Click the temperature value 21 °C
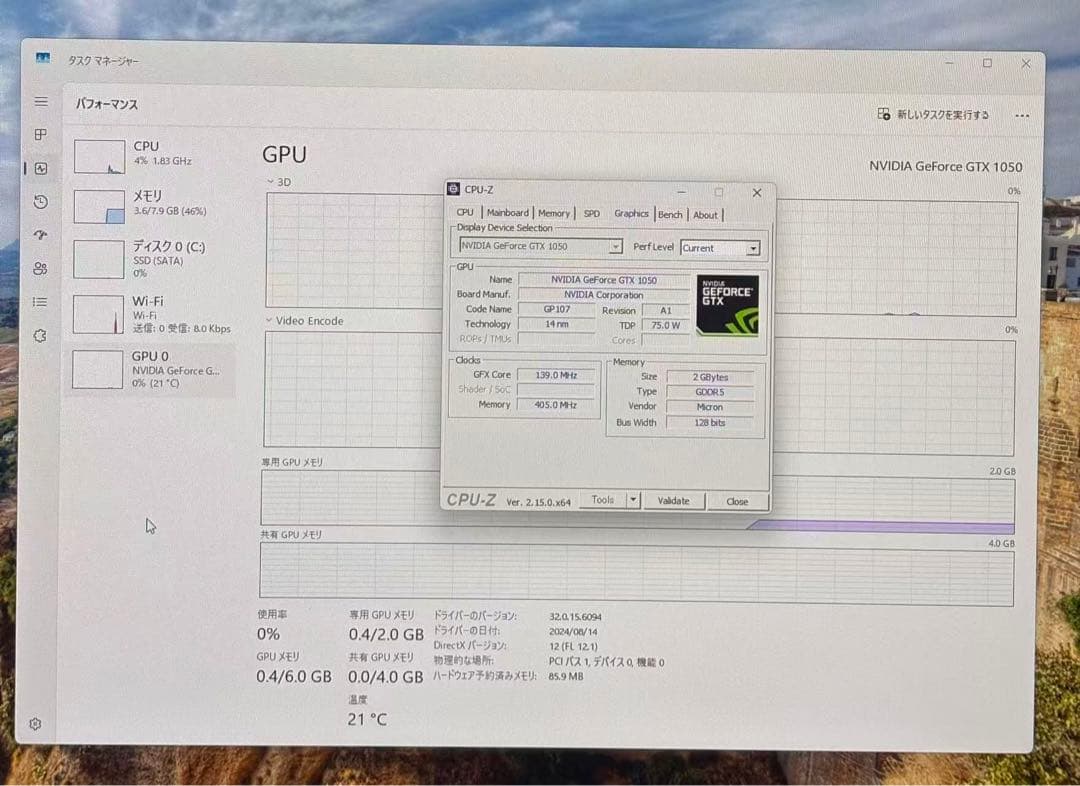The width and height of the screenshot is (1080, 786). [367, 719]
